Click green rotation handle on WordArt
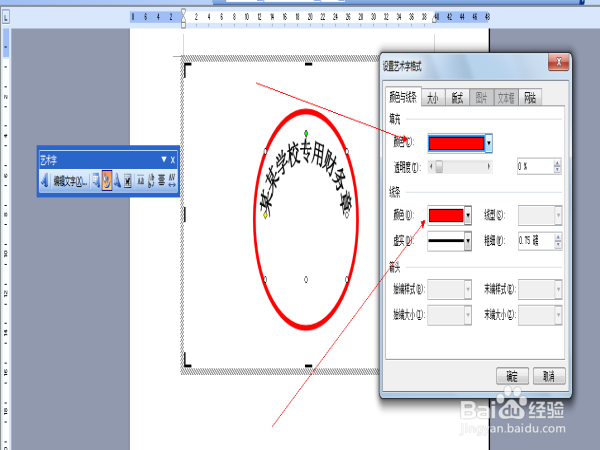 [x=306, y=133]
